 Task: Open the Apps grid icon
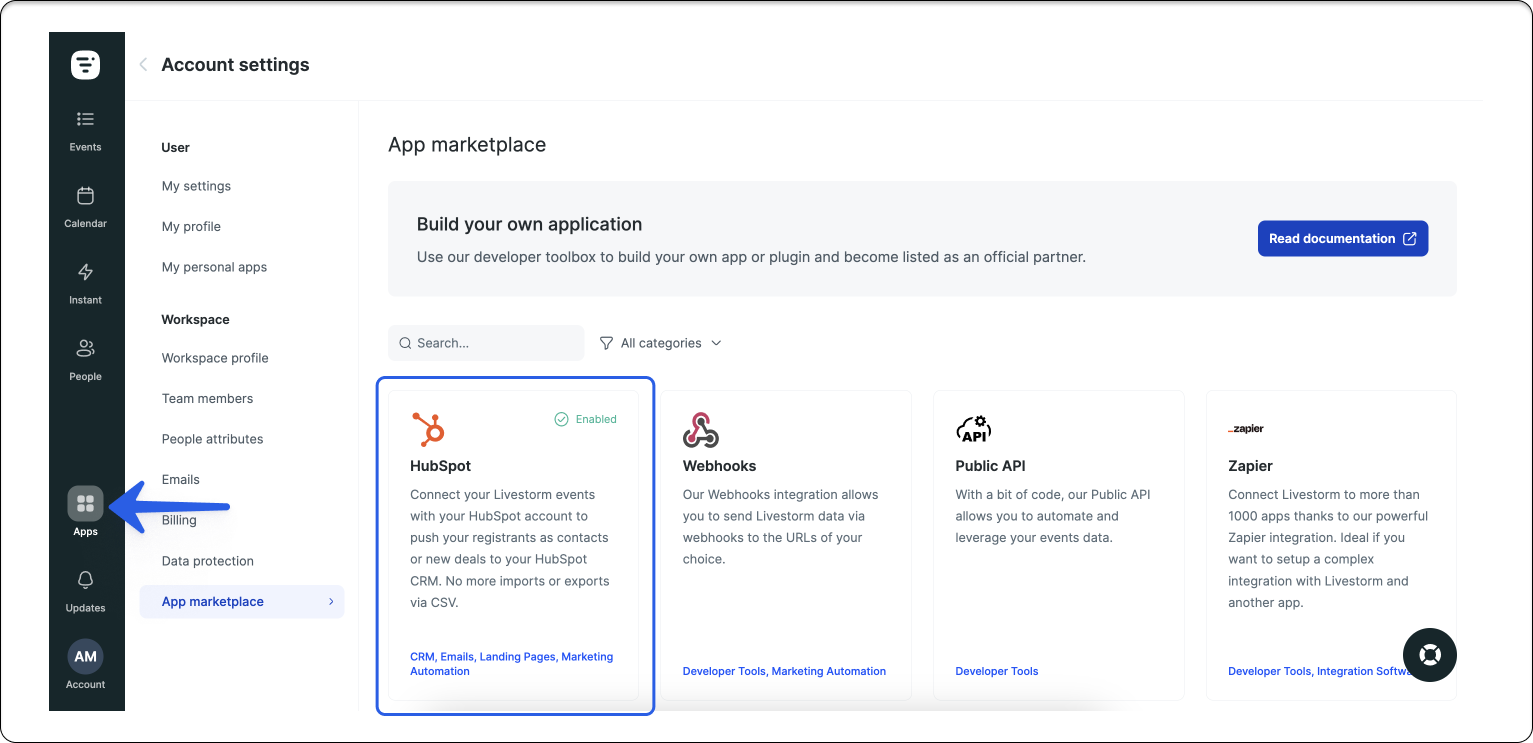pos(86,503)
